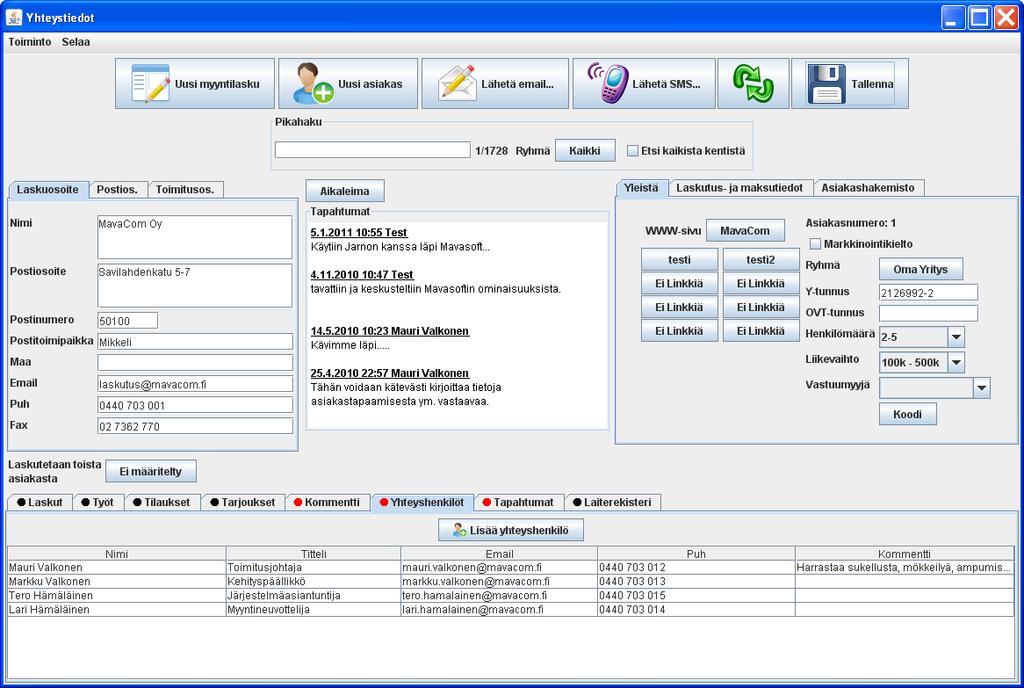The height and width of the screenshot is (688, 1024).
Task: Click the Nimi field containing MavaCom Oy
Action: point(195,237)
